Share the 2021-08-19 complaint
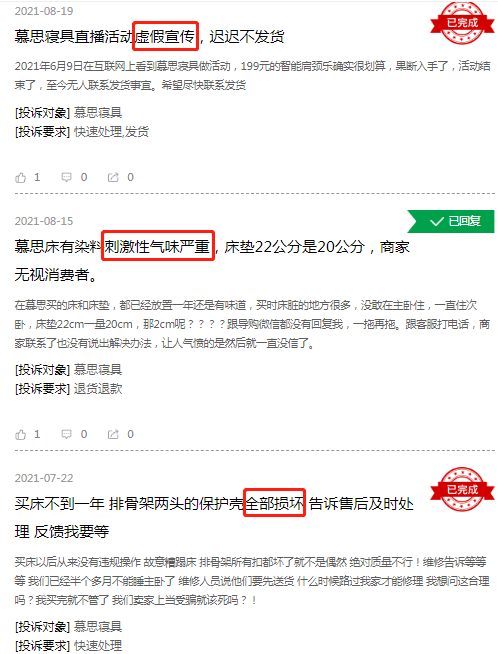This screenshot has height=654, width=498. click(113, 177)
